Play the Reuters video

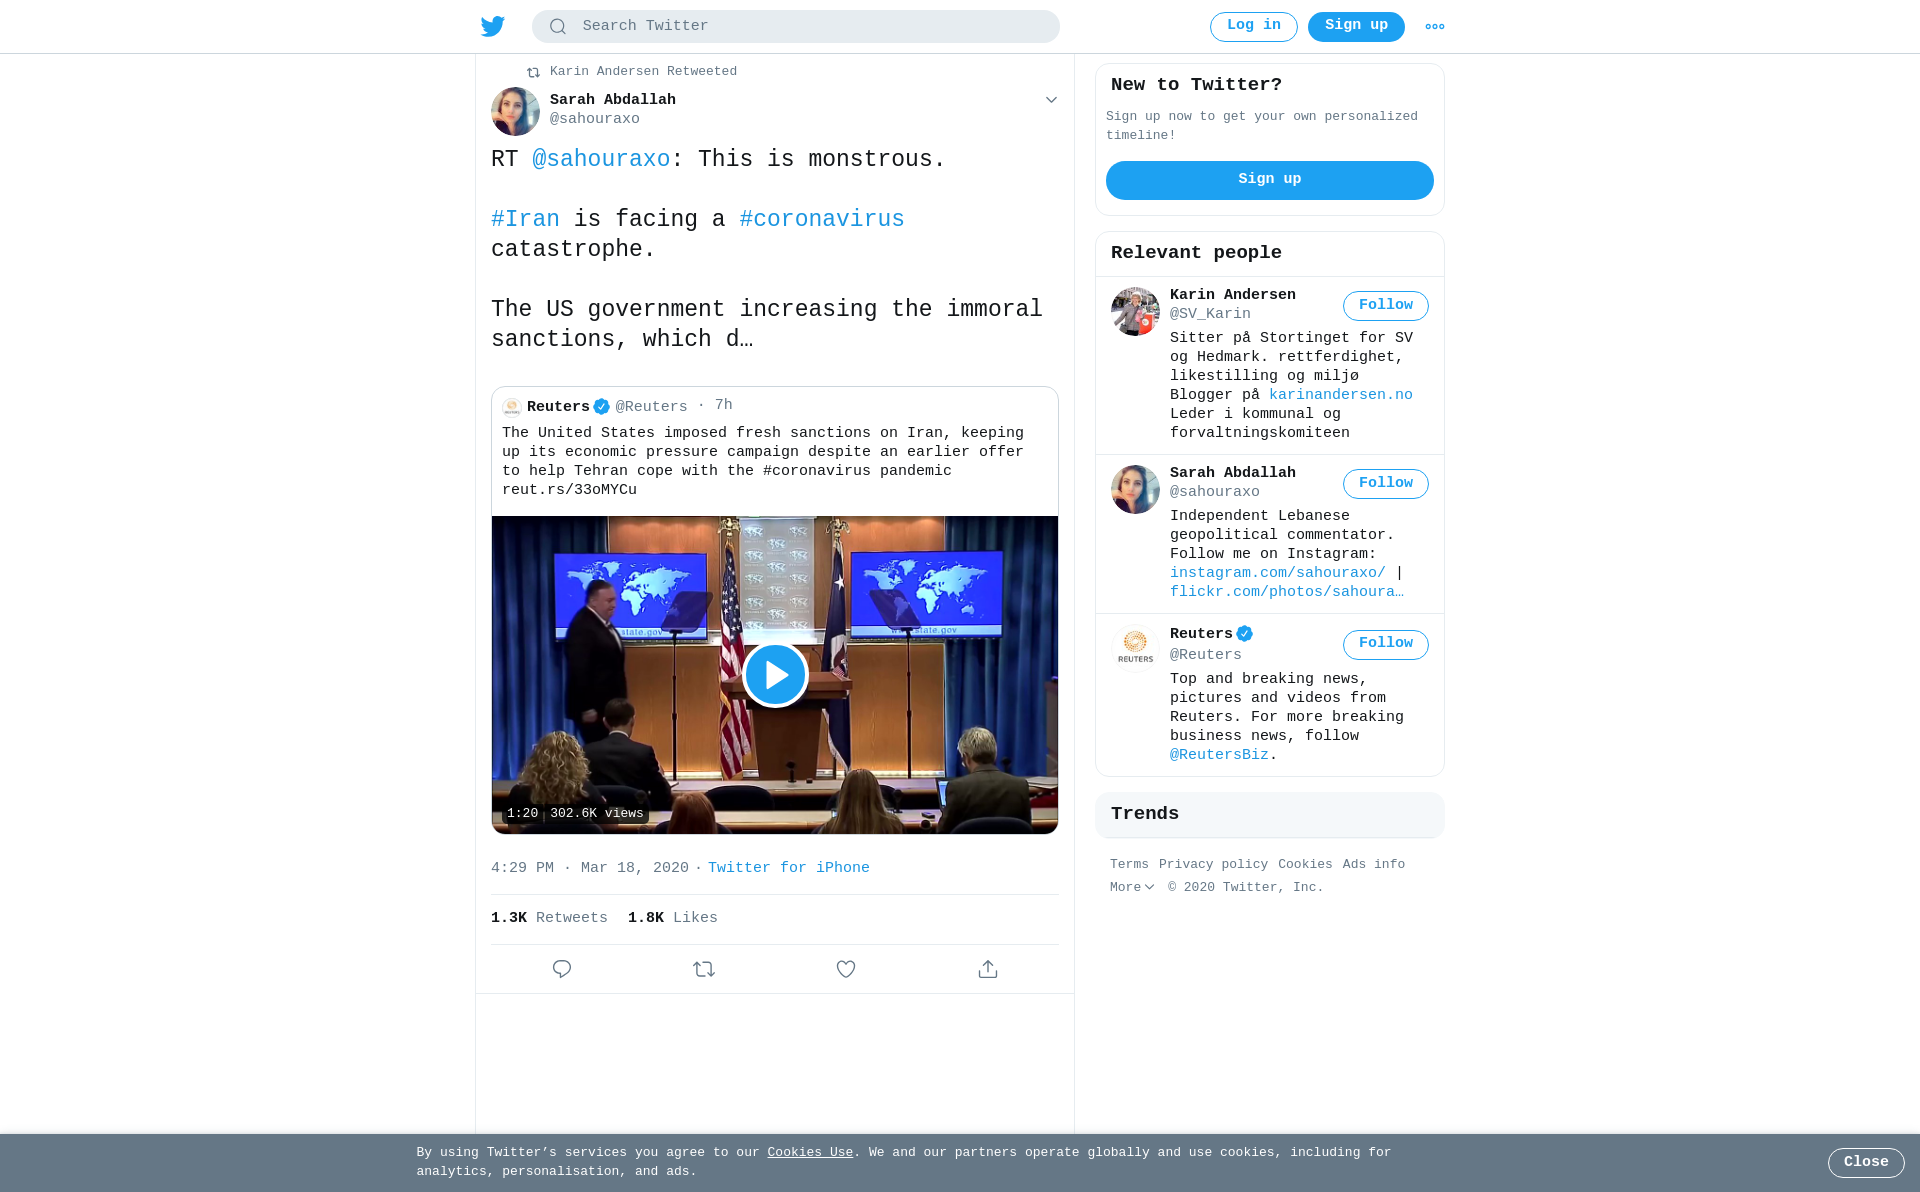coord(775,675)
